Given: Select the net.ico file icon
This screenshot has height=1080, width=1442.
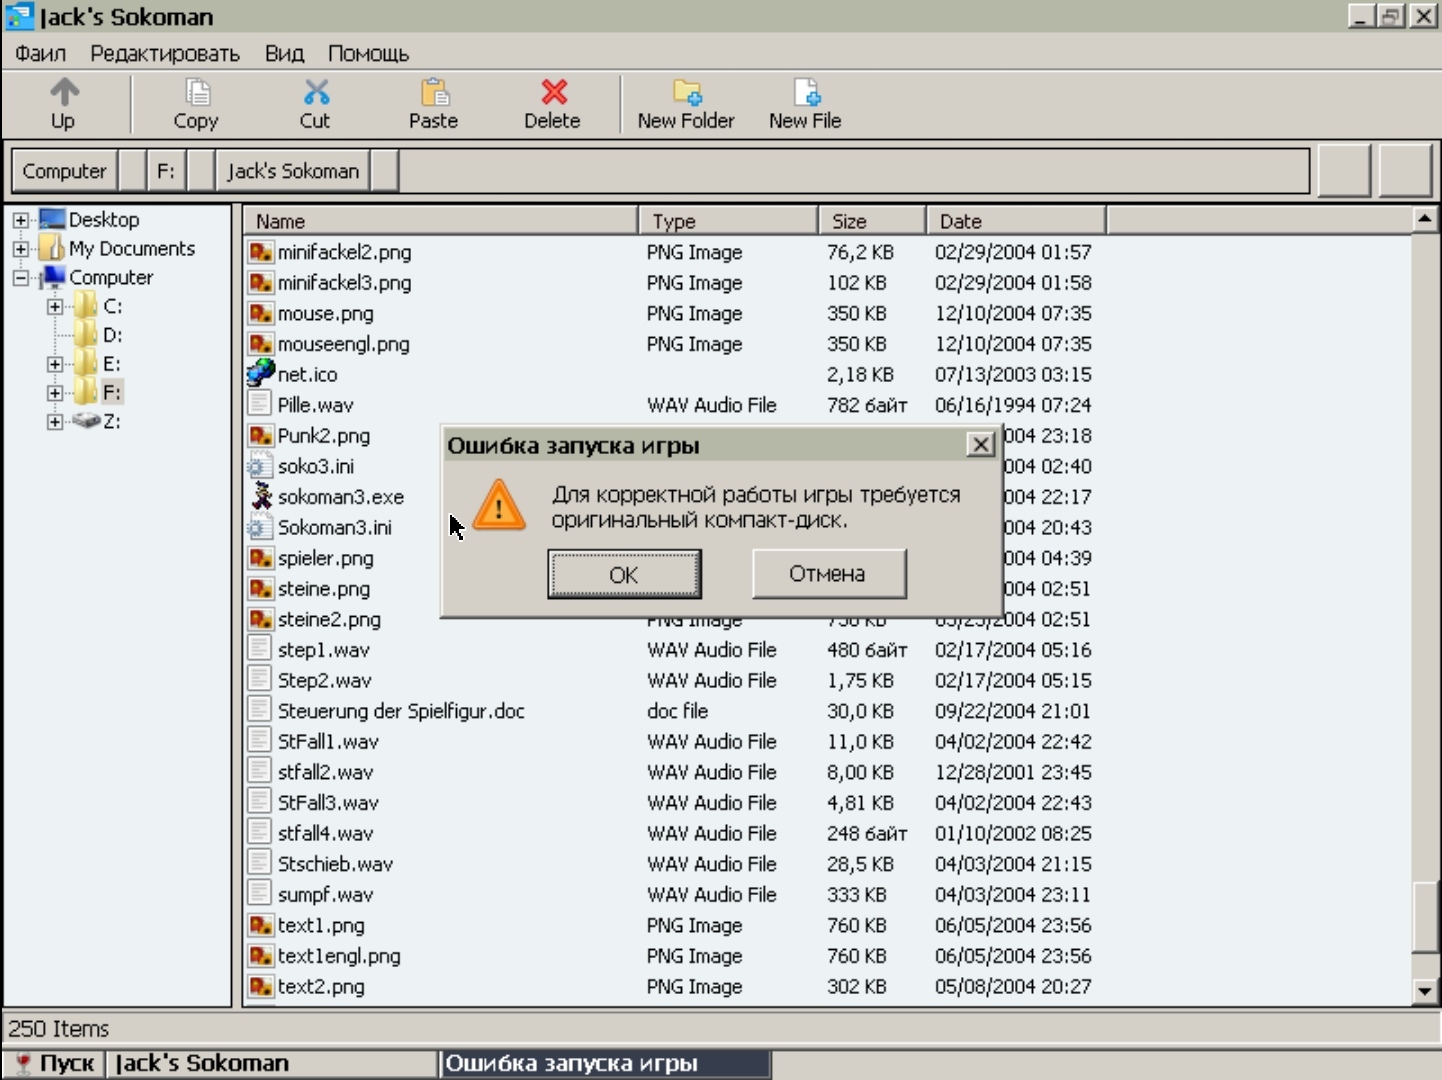Looking at the screenshot, I should [260, 374].
